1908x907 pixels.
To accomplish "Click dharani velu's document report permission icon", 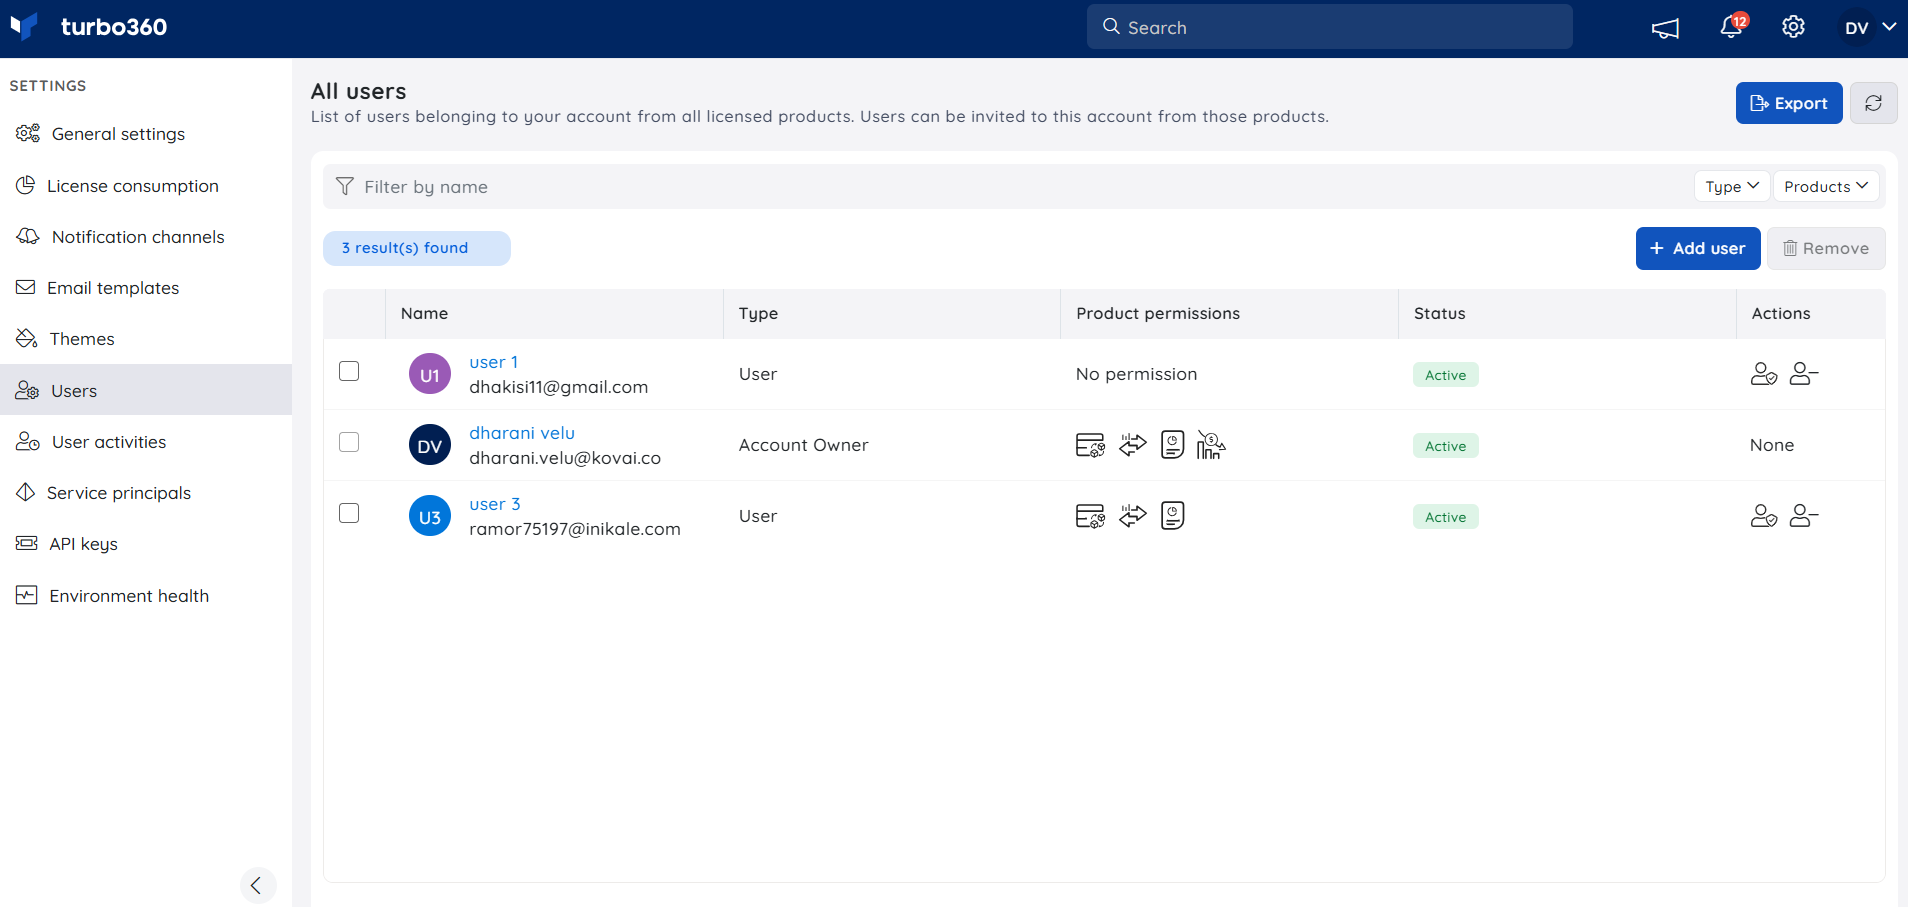I will click(x=1172, y=445).
